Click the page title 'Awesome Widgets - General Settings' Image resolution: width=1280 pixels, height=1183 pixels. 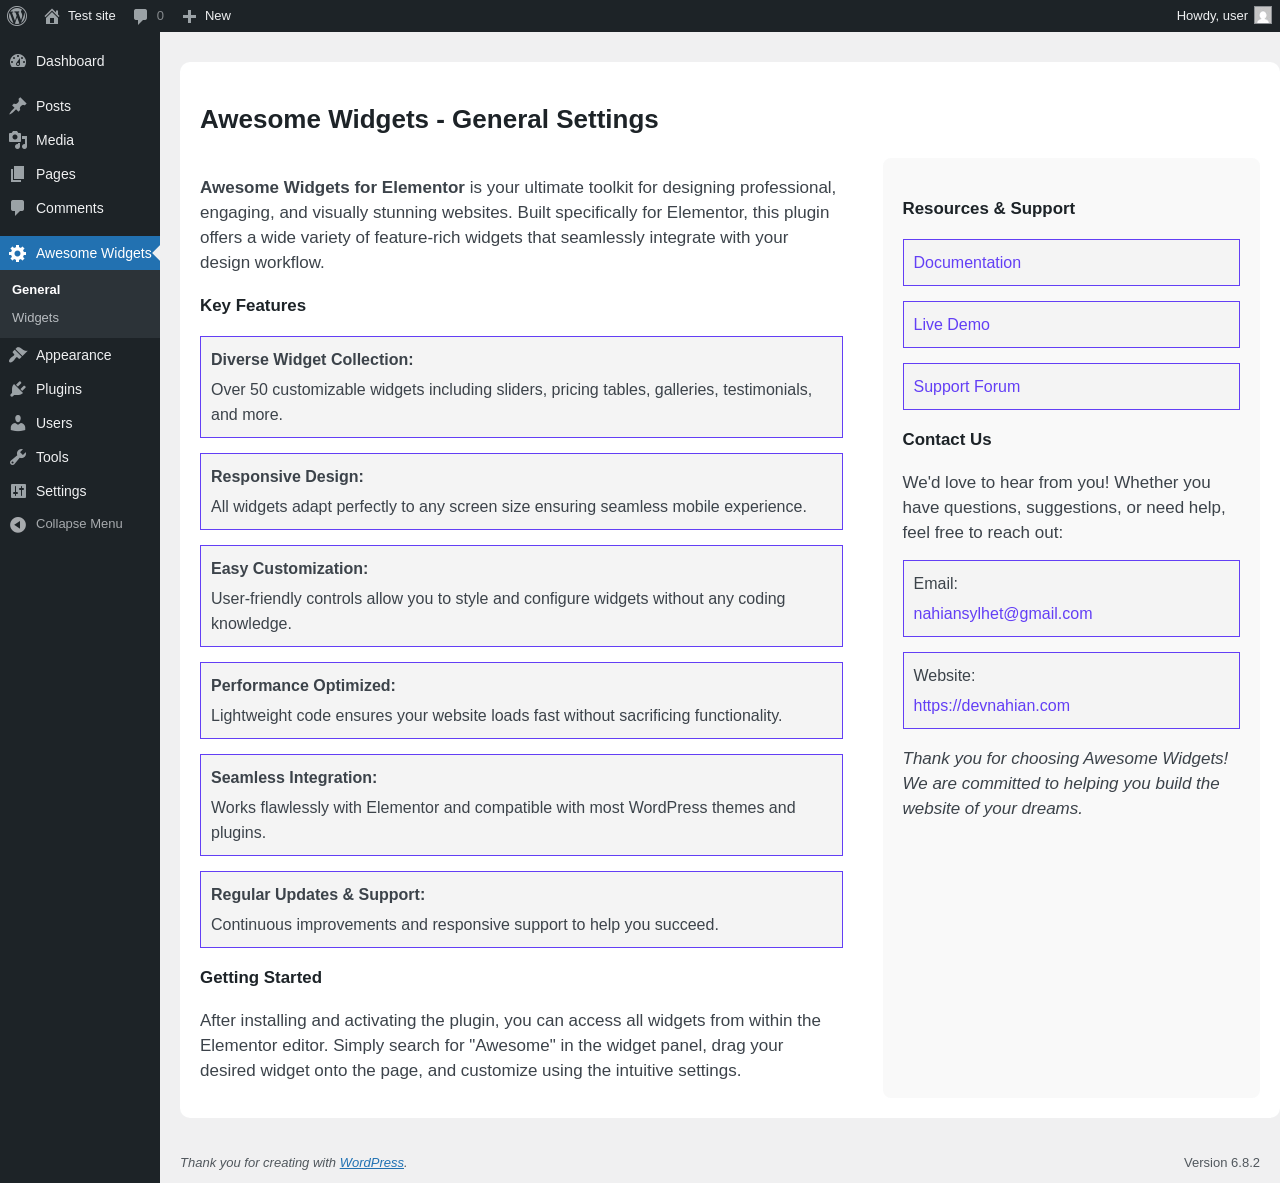(429, 119)
